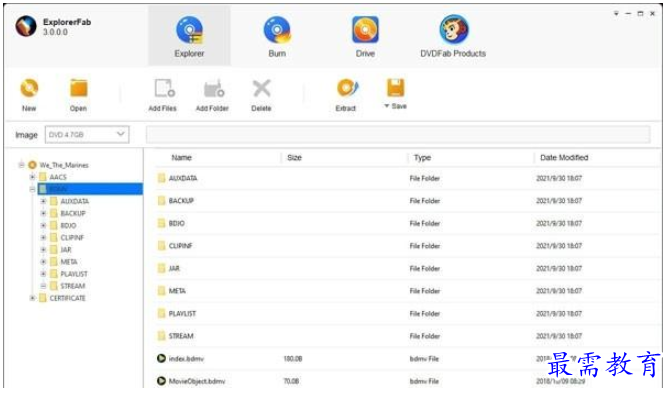Open the Save dropdown arrow
This screenshot has width=669, height=396.
pos(387,106)
